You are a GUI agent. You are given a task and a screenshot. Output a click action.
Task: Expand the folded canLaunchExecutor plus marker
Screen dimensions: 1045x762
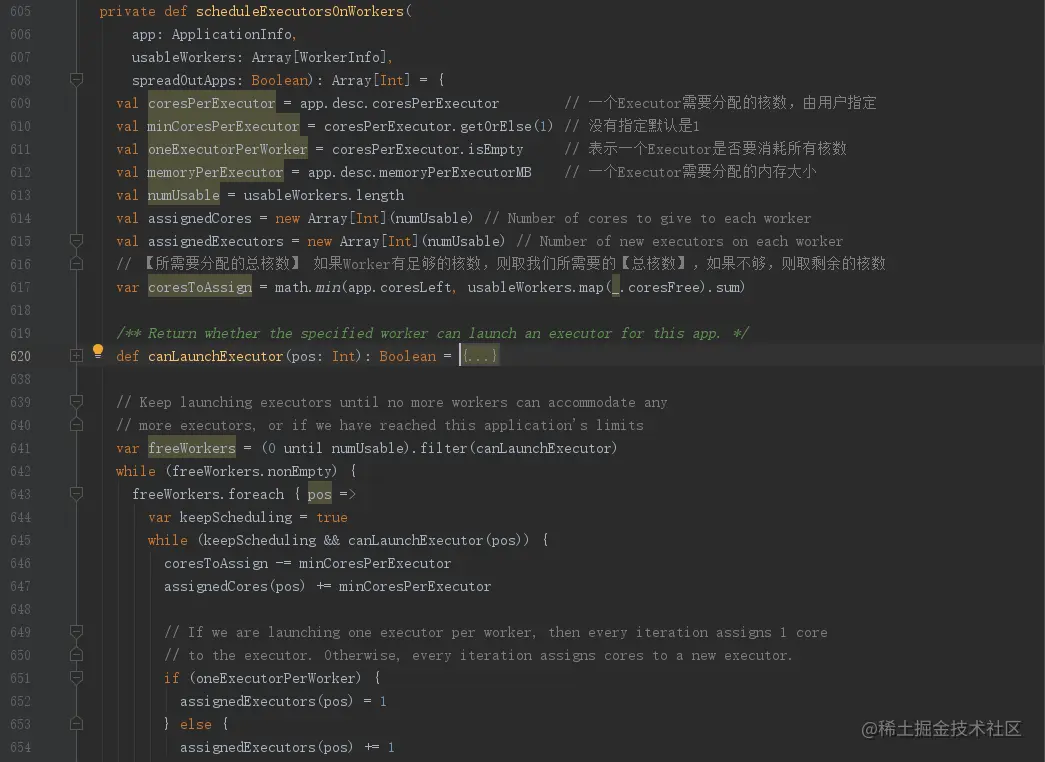pos(77,356)
